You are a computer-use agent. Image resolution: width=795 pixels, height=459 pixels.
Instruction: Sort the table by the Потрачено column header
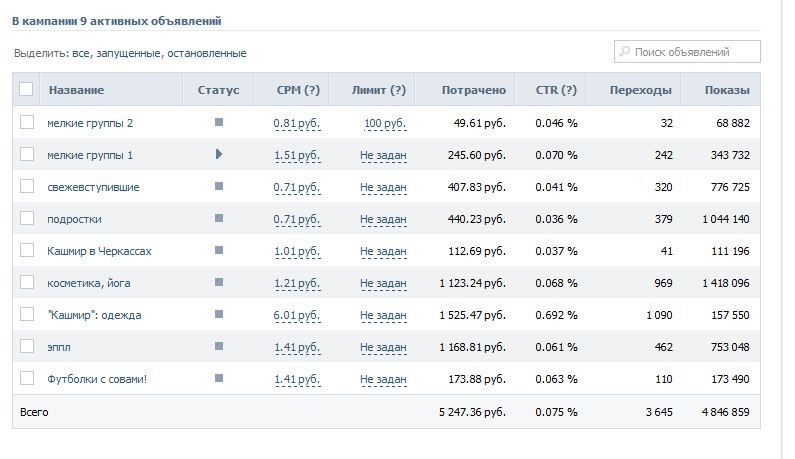coord(474,90)
